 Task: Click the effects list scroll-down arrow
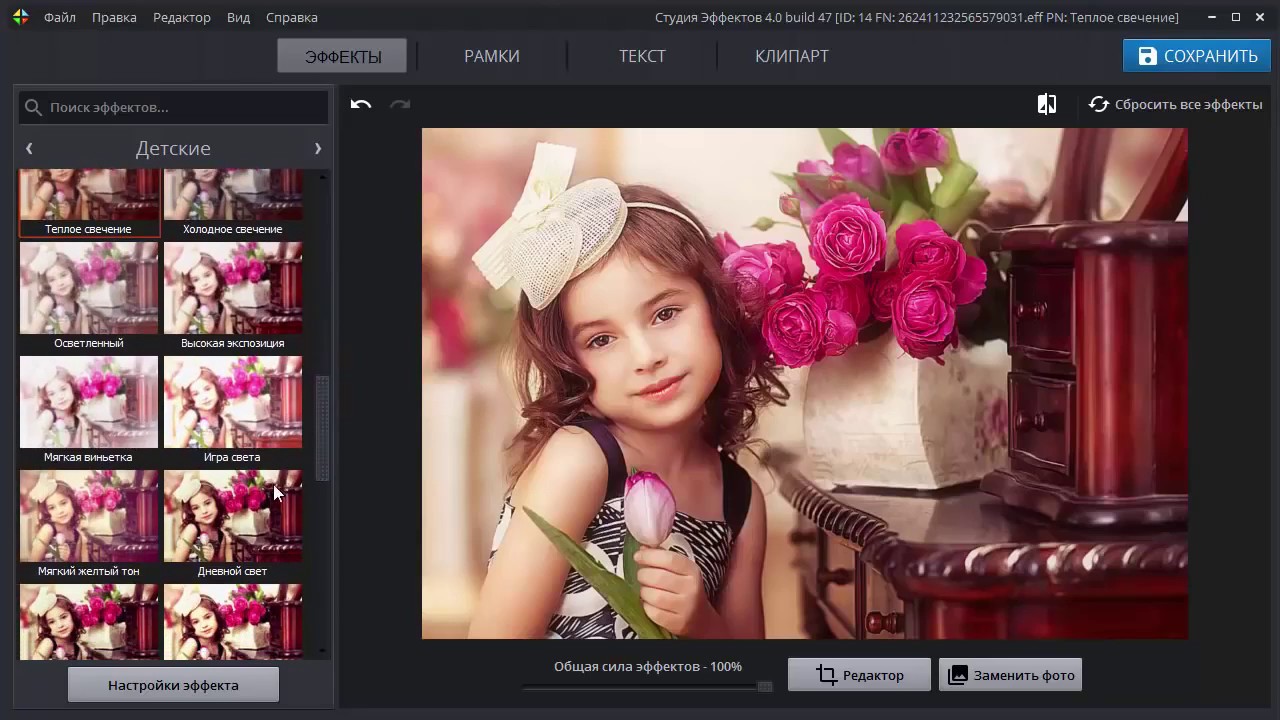click(322, 651)
